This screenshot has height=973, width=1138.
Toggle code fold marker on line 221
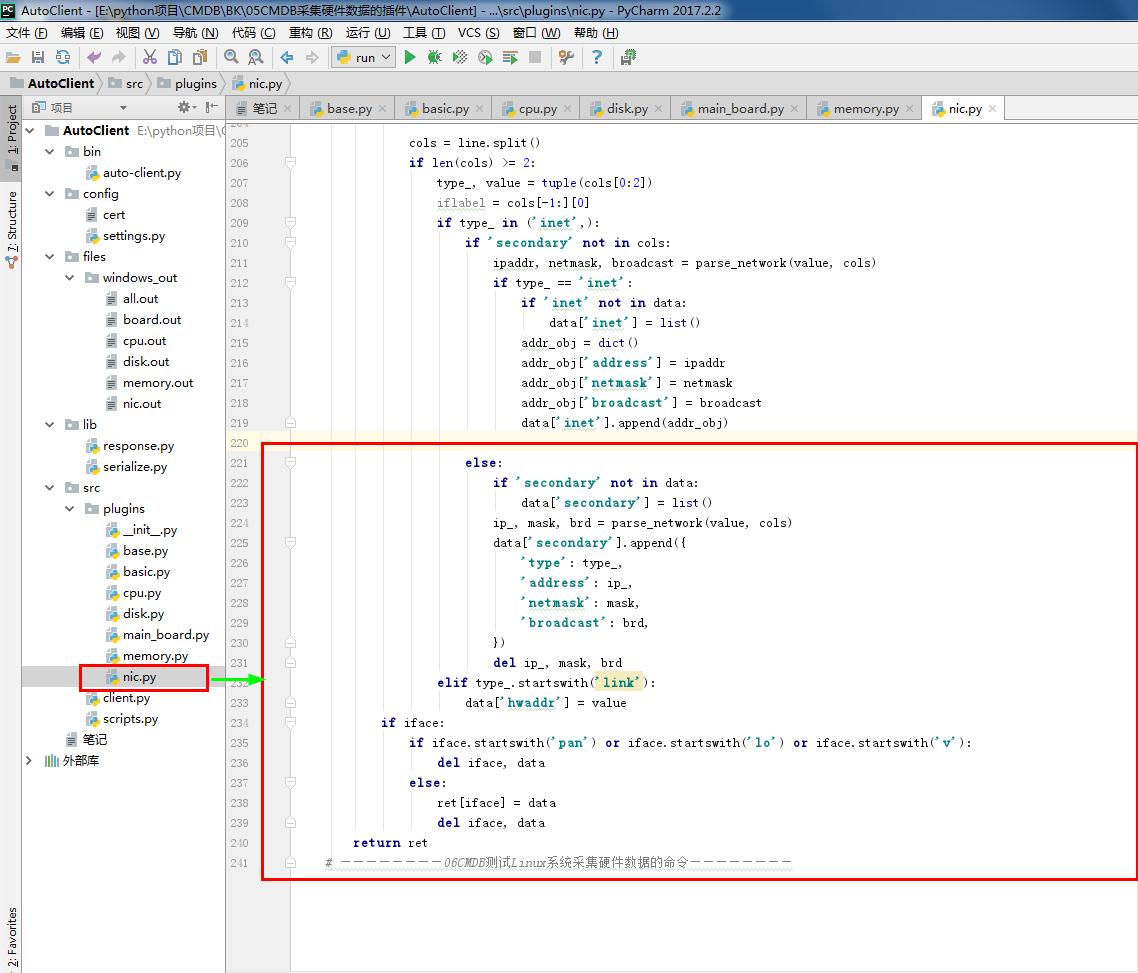click(x=290, y=462)
